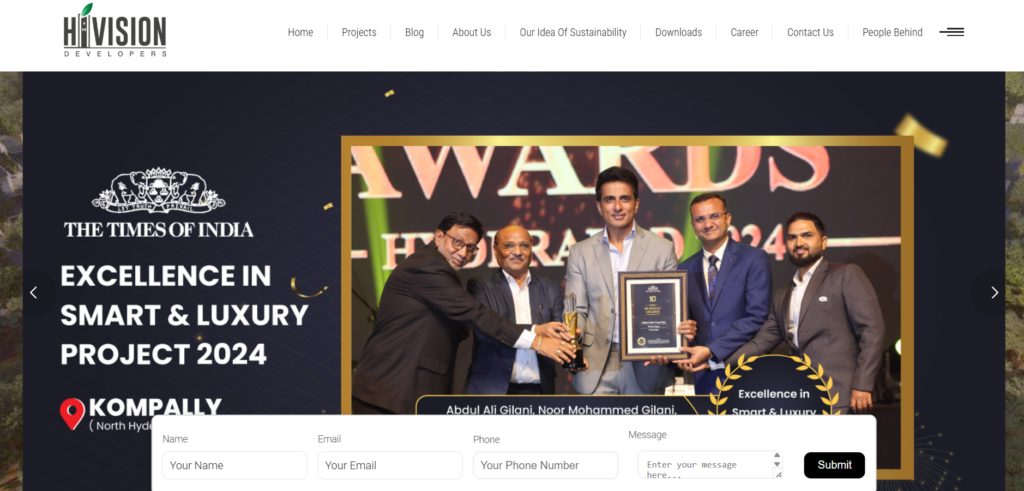Focus the Your Phone Number field
Screen dimensions: 1024x491
click(545, 466)
